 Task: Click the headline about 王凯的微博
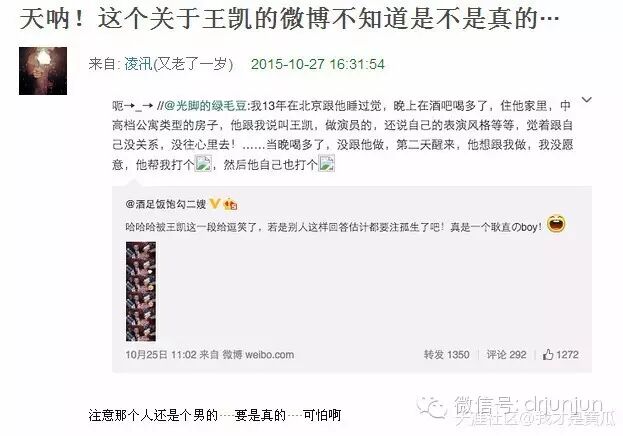pos(289,18)
